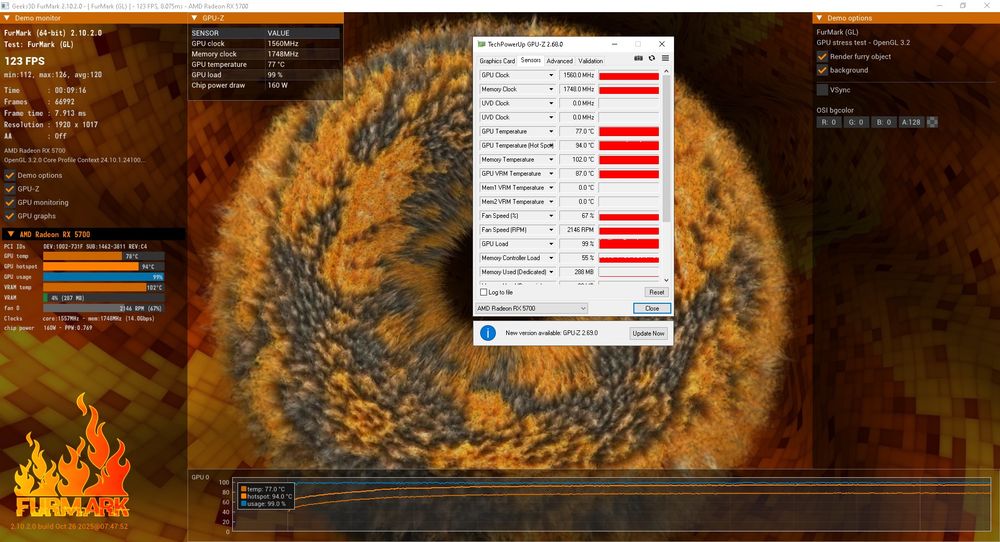The height and width of the screenshot is (542, 1000).
Task: Click the Close button in GPU-Z
Action: tap(652, 308)
